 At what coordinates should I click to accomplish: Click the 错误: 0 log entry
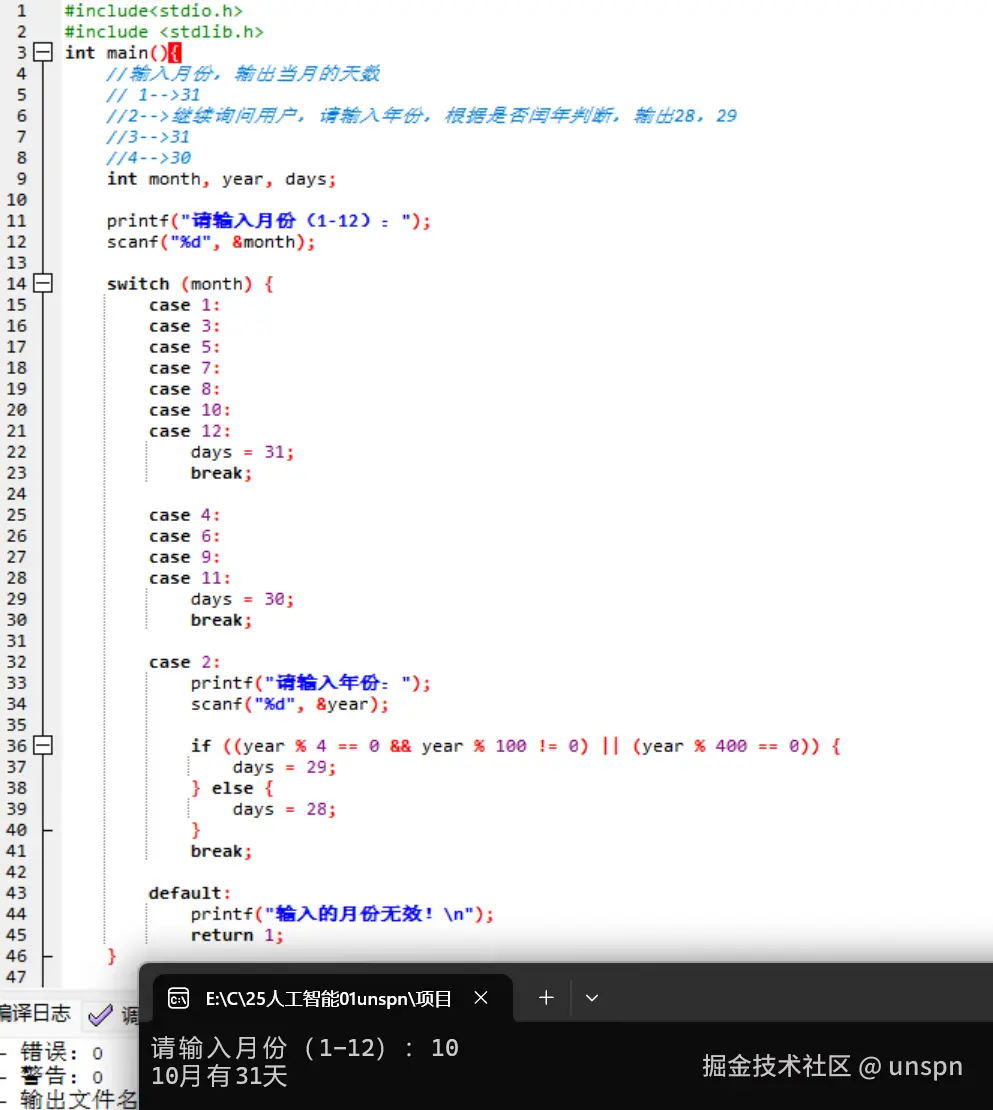click(62, 1053)
